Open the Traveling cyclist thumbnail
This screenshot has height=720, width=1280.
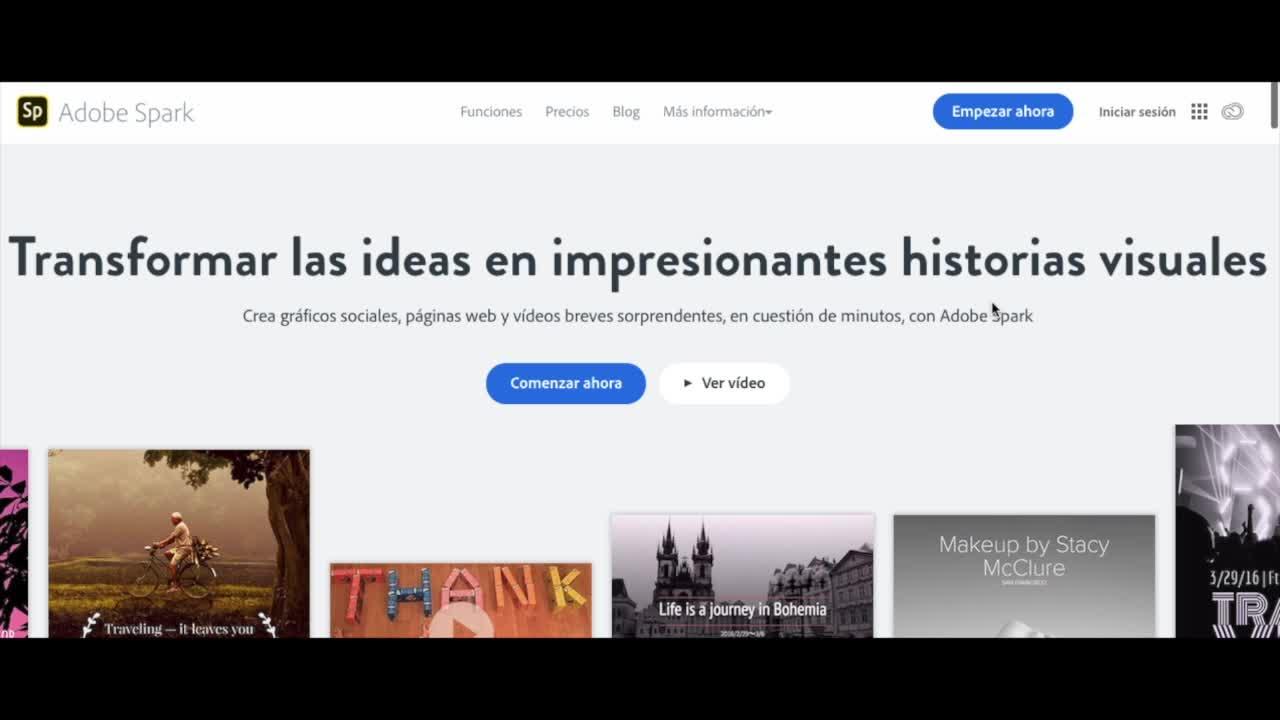pos(179,543)
